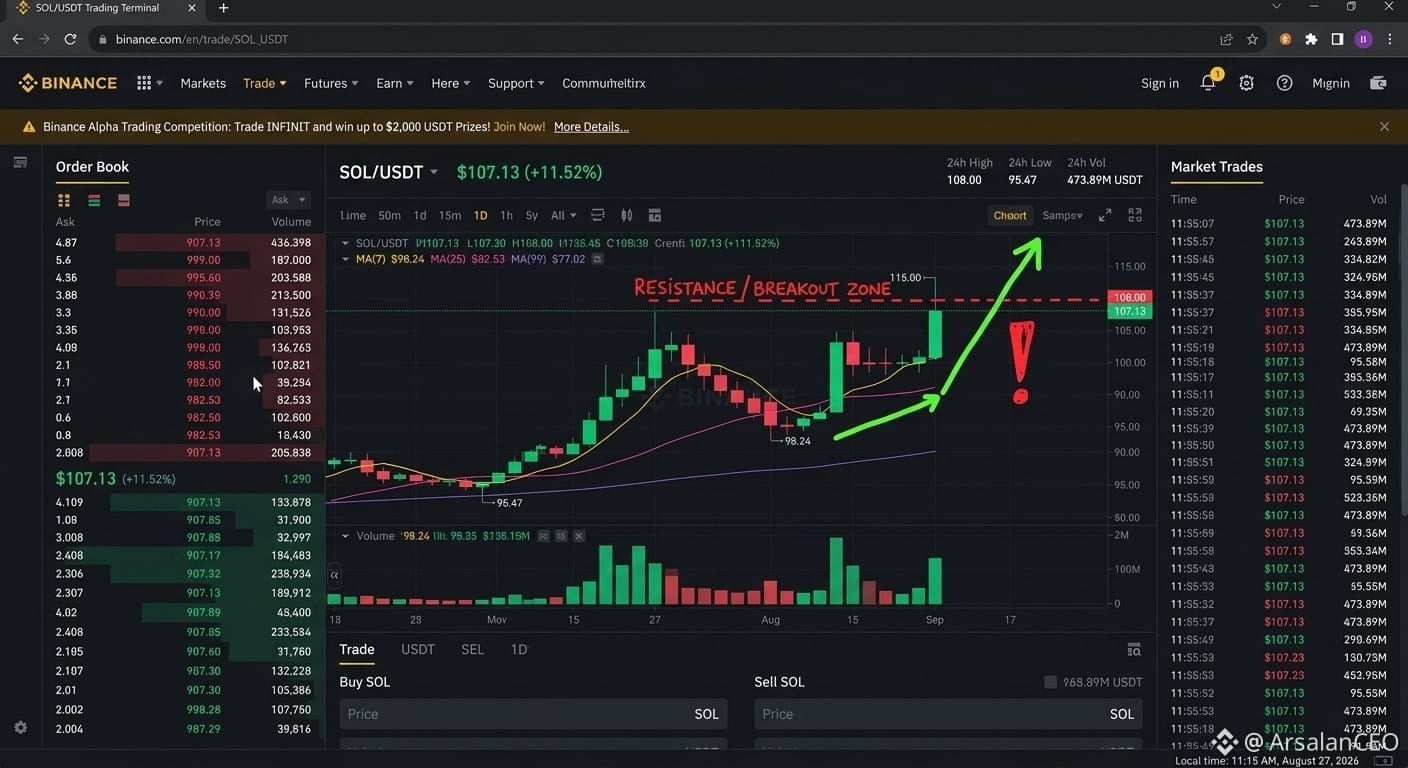Open the Ask dropdown in Order Book

pyautogui.click(x=288, y=200)
